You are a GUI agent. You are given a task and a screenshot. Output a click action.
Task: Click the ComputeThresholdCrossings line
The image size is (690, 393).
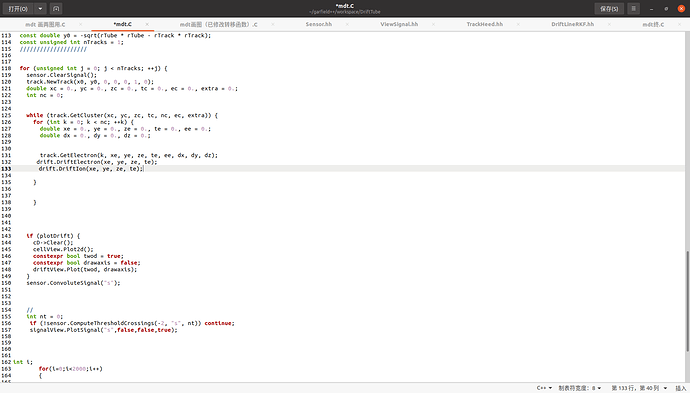pyautogui.click(x=132, y=323)
